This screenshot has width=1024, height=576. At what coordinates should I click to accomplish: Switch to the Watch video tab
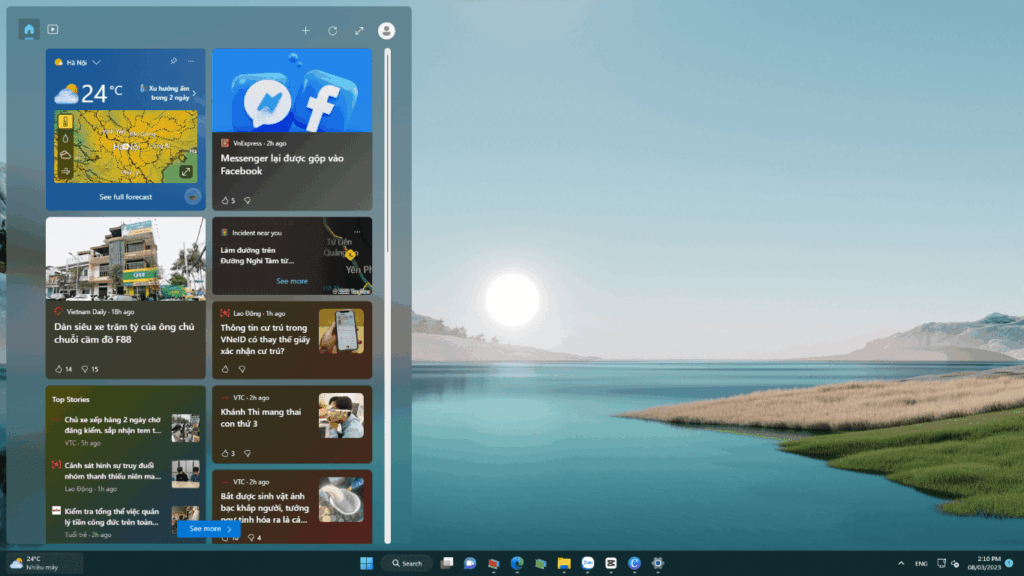click(x=53, y=29)
